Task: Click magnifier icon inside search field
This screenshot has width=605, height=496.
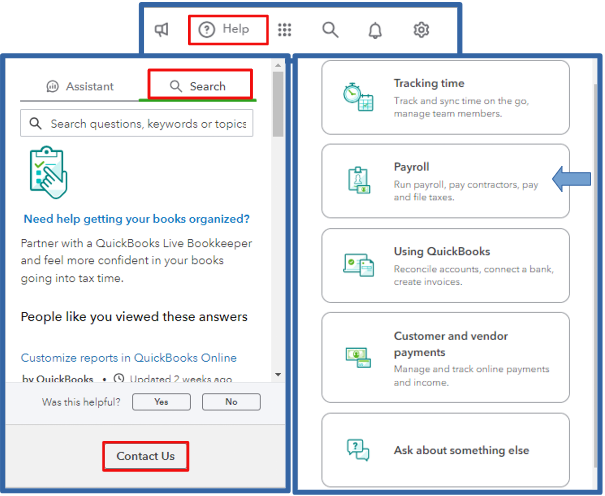Action: pyautogui.click(x=35, y=123)
